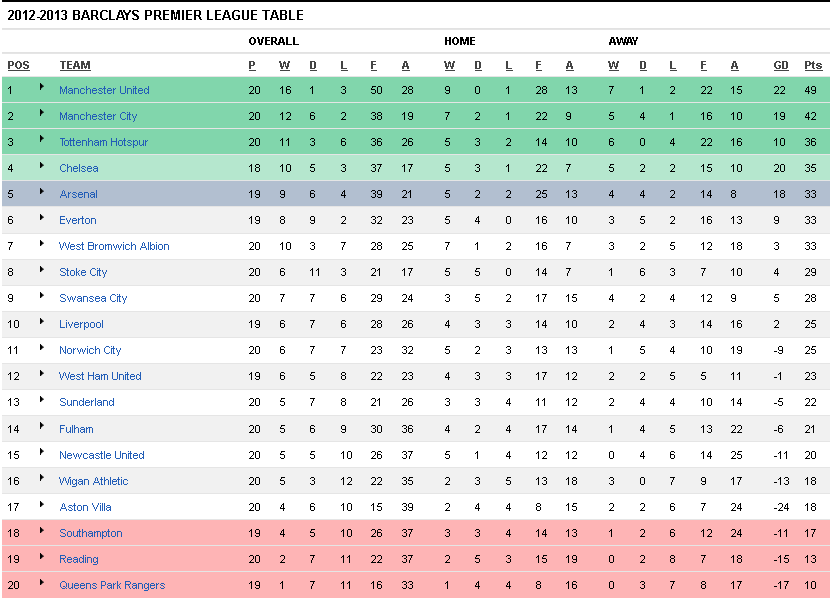830x598 pixels.
Task: Sort table by POS column header
Action: [x=19, y=65]
